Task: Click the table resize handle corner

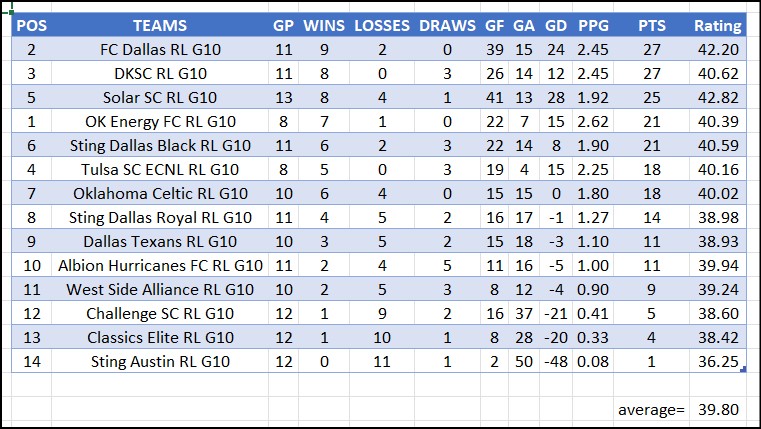Action: 745,370
